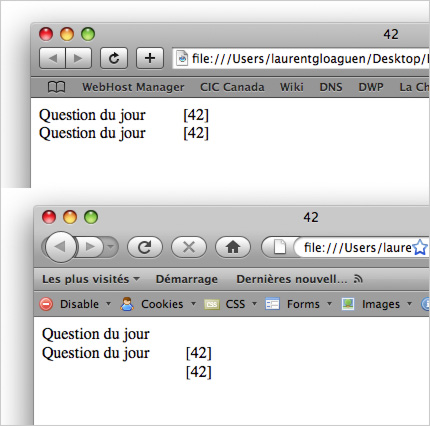Click Firefox's stop loading X button

[x=189, y=247]
